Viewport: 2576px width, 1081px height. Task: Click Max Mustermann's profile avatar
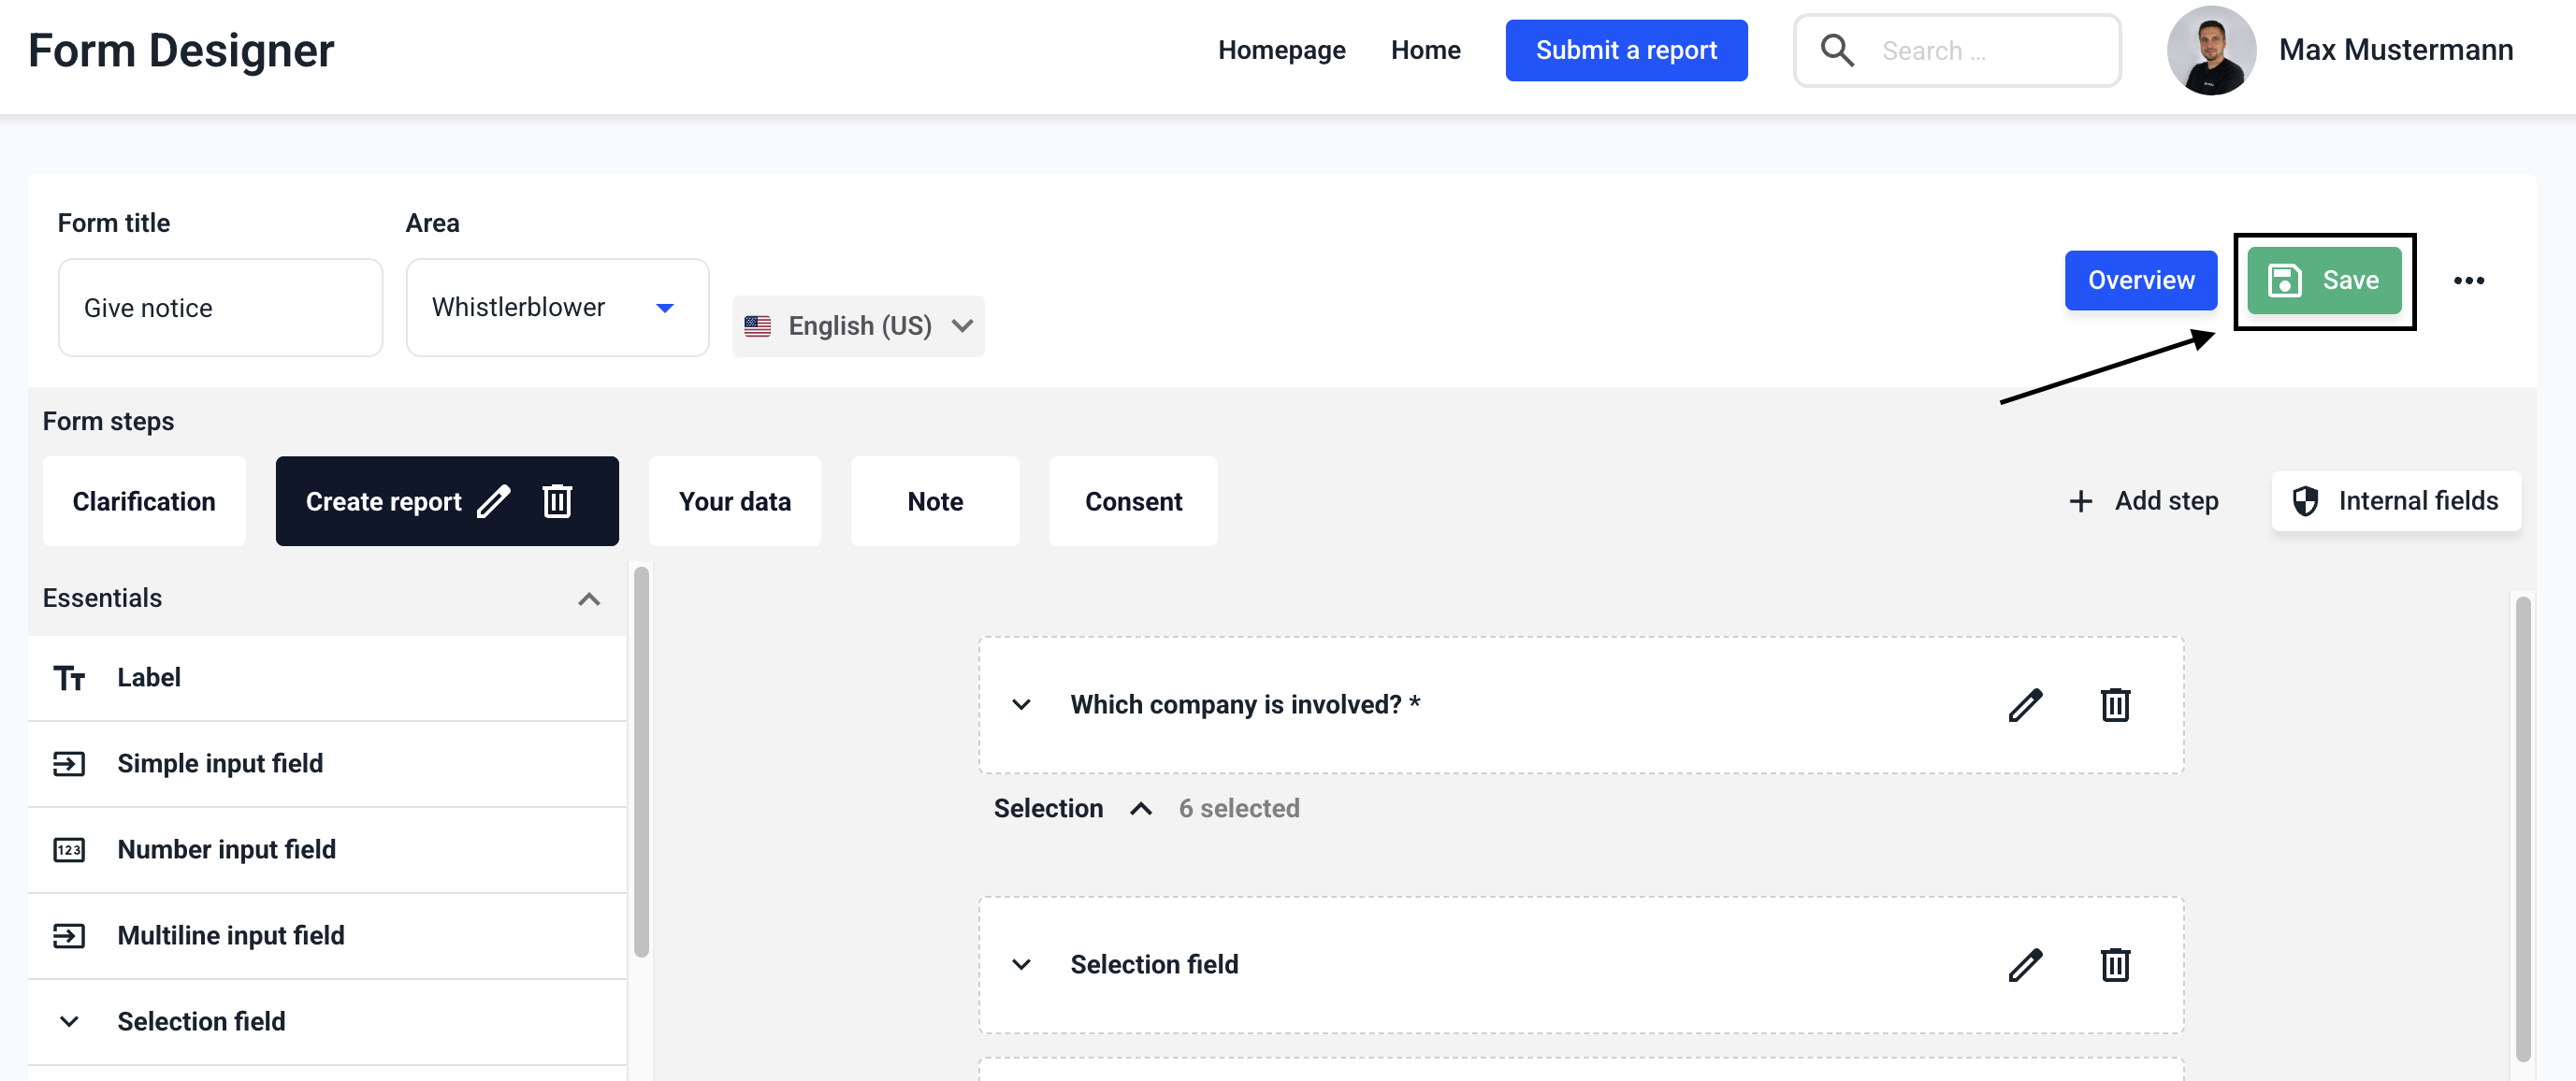coord(2210,50)
